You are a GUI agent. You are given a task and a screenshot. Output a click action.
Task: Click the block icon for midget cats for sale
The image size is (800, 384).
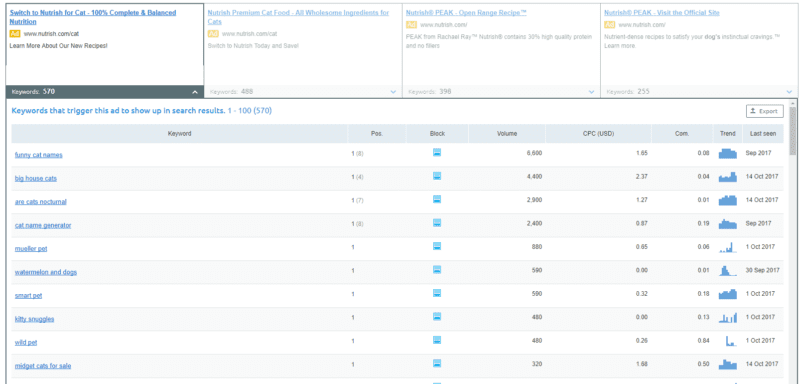437,364
